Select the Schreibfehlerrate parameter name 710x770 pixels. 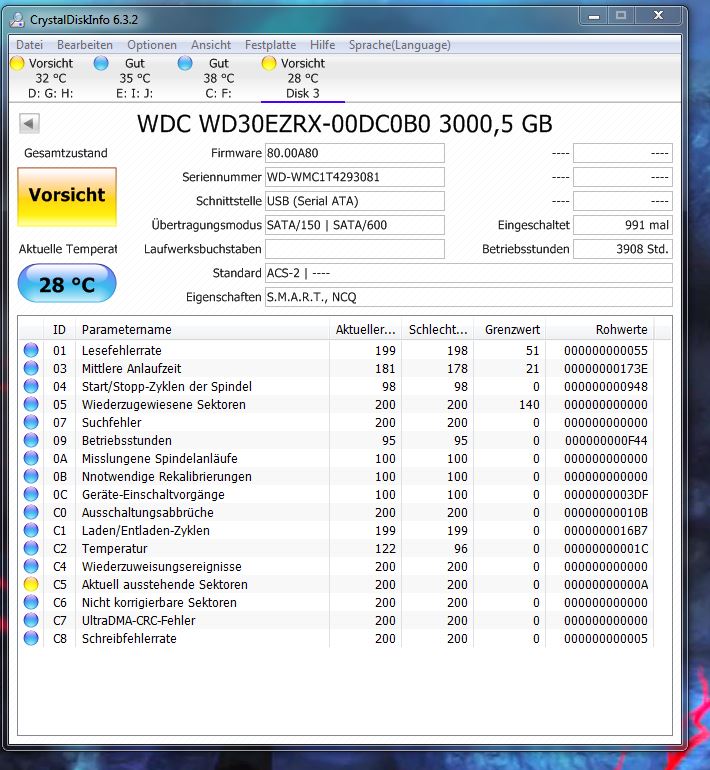tap(129, 639)
